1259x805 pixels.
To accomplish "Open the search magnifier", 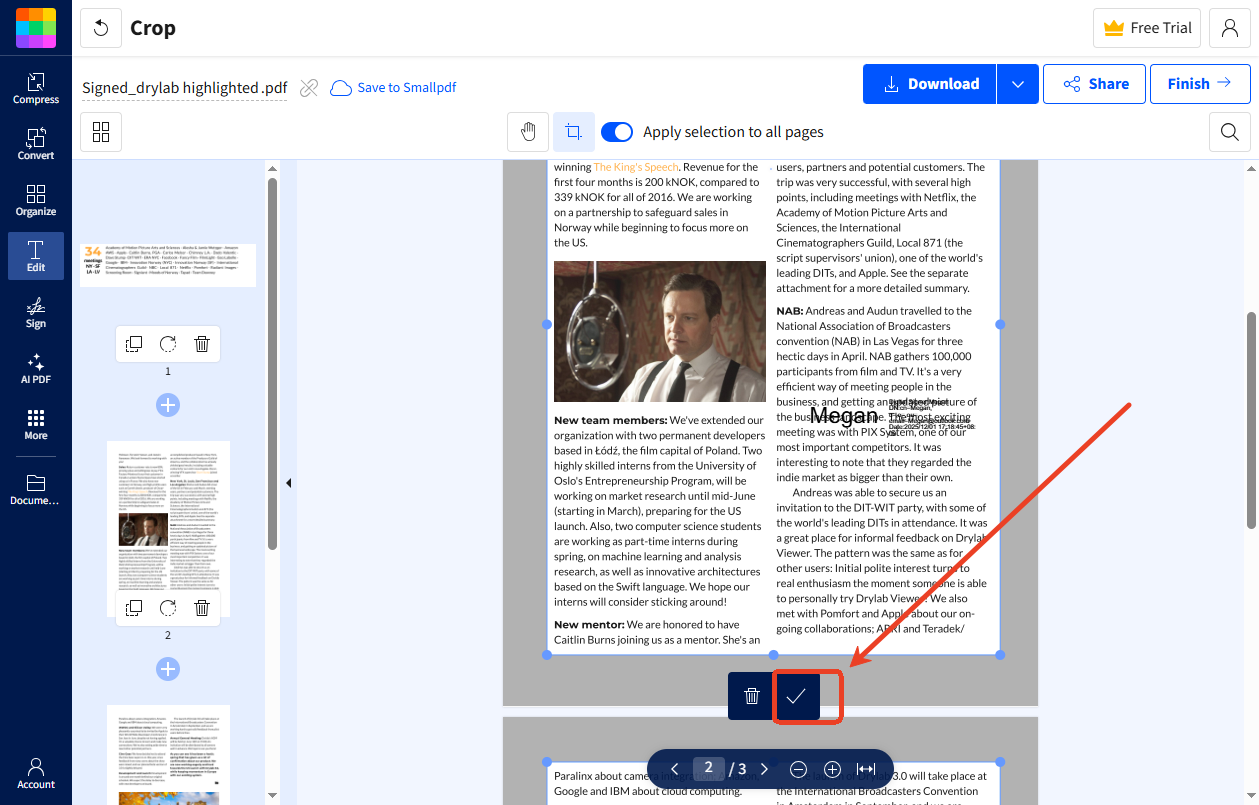I will [x=1229, y=131].
